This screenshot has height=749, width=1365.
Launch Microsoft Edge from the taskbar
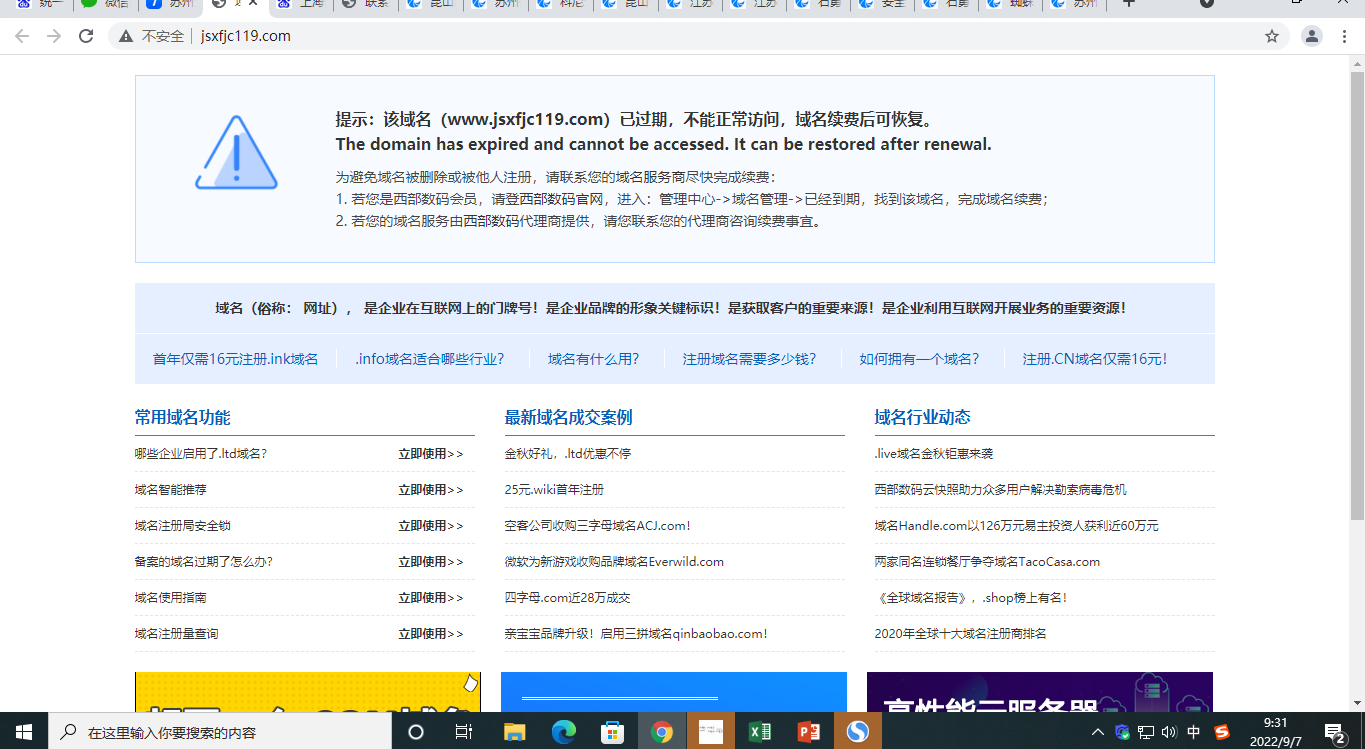(x=564, y=732)
